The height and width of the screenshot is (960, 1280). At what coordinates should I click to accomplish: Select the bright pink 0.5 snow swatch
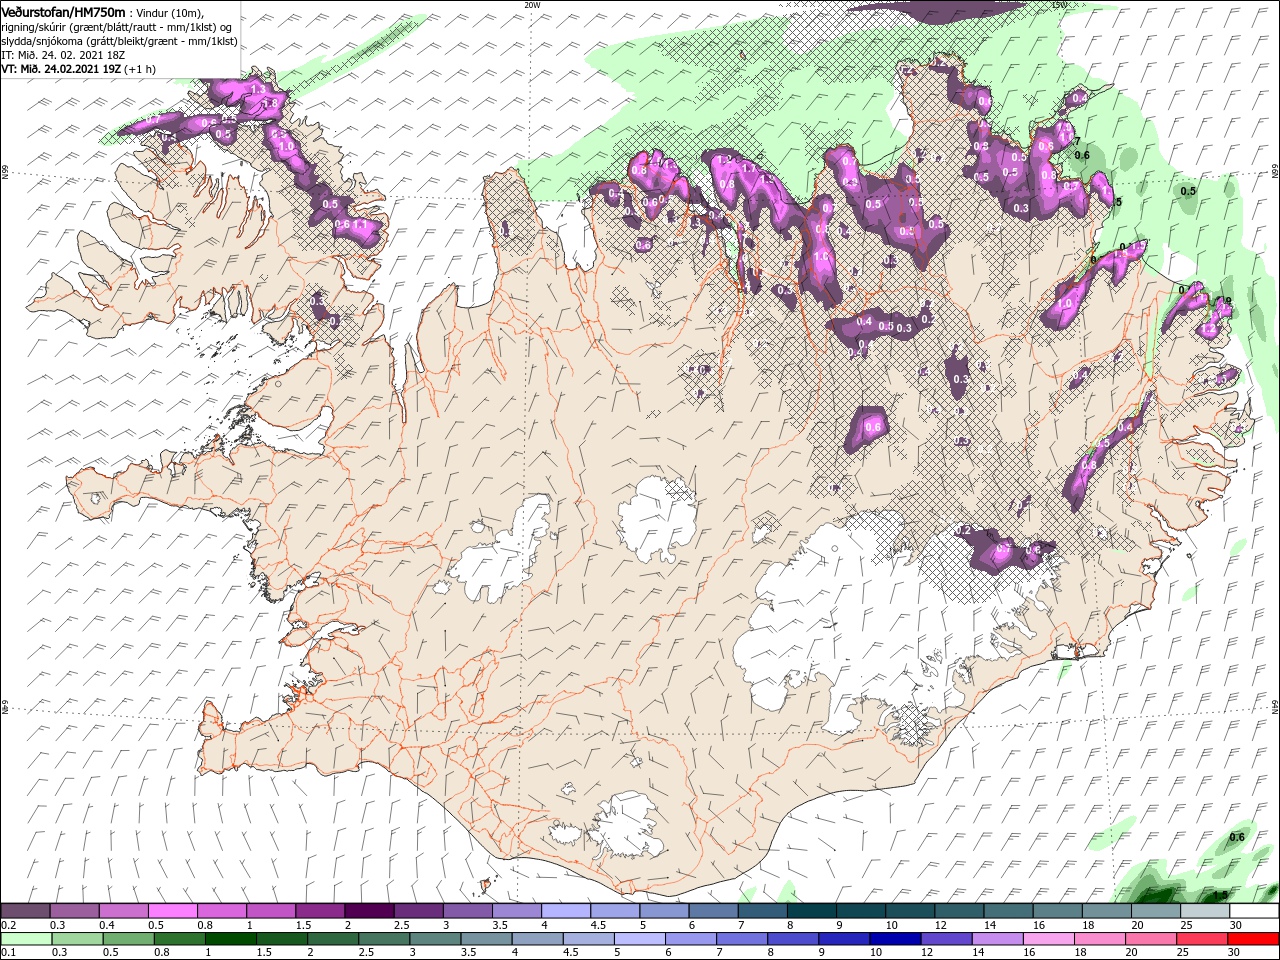172,911
